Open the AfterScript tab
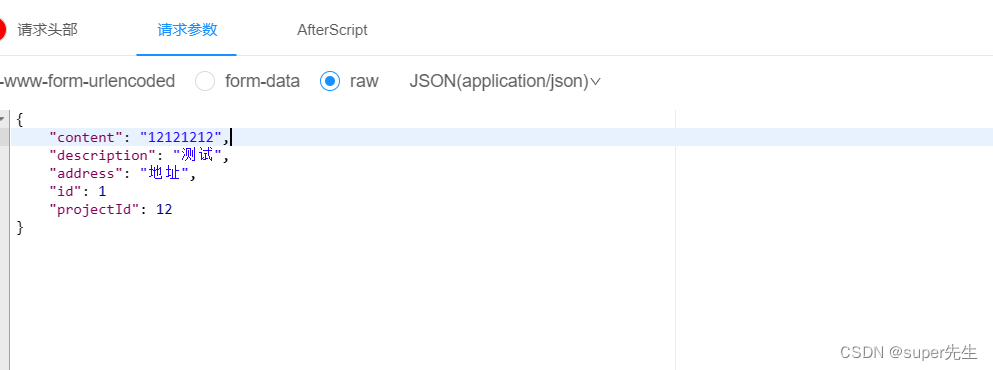The image size is (993, 370). point(332,30)
